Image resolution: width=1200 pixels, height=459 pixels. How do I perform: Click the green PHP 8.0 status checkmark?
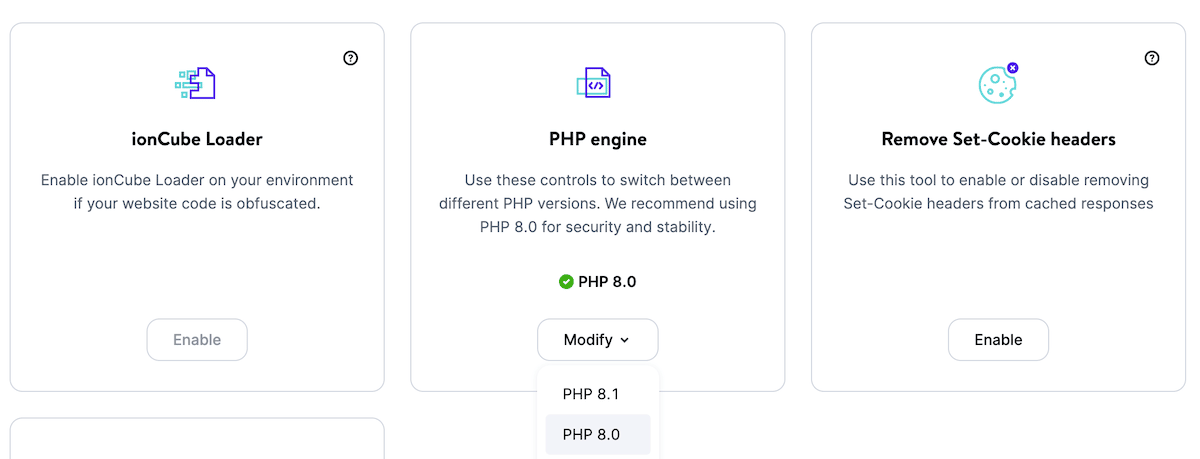pos(566,282)
